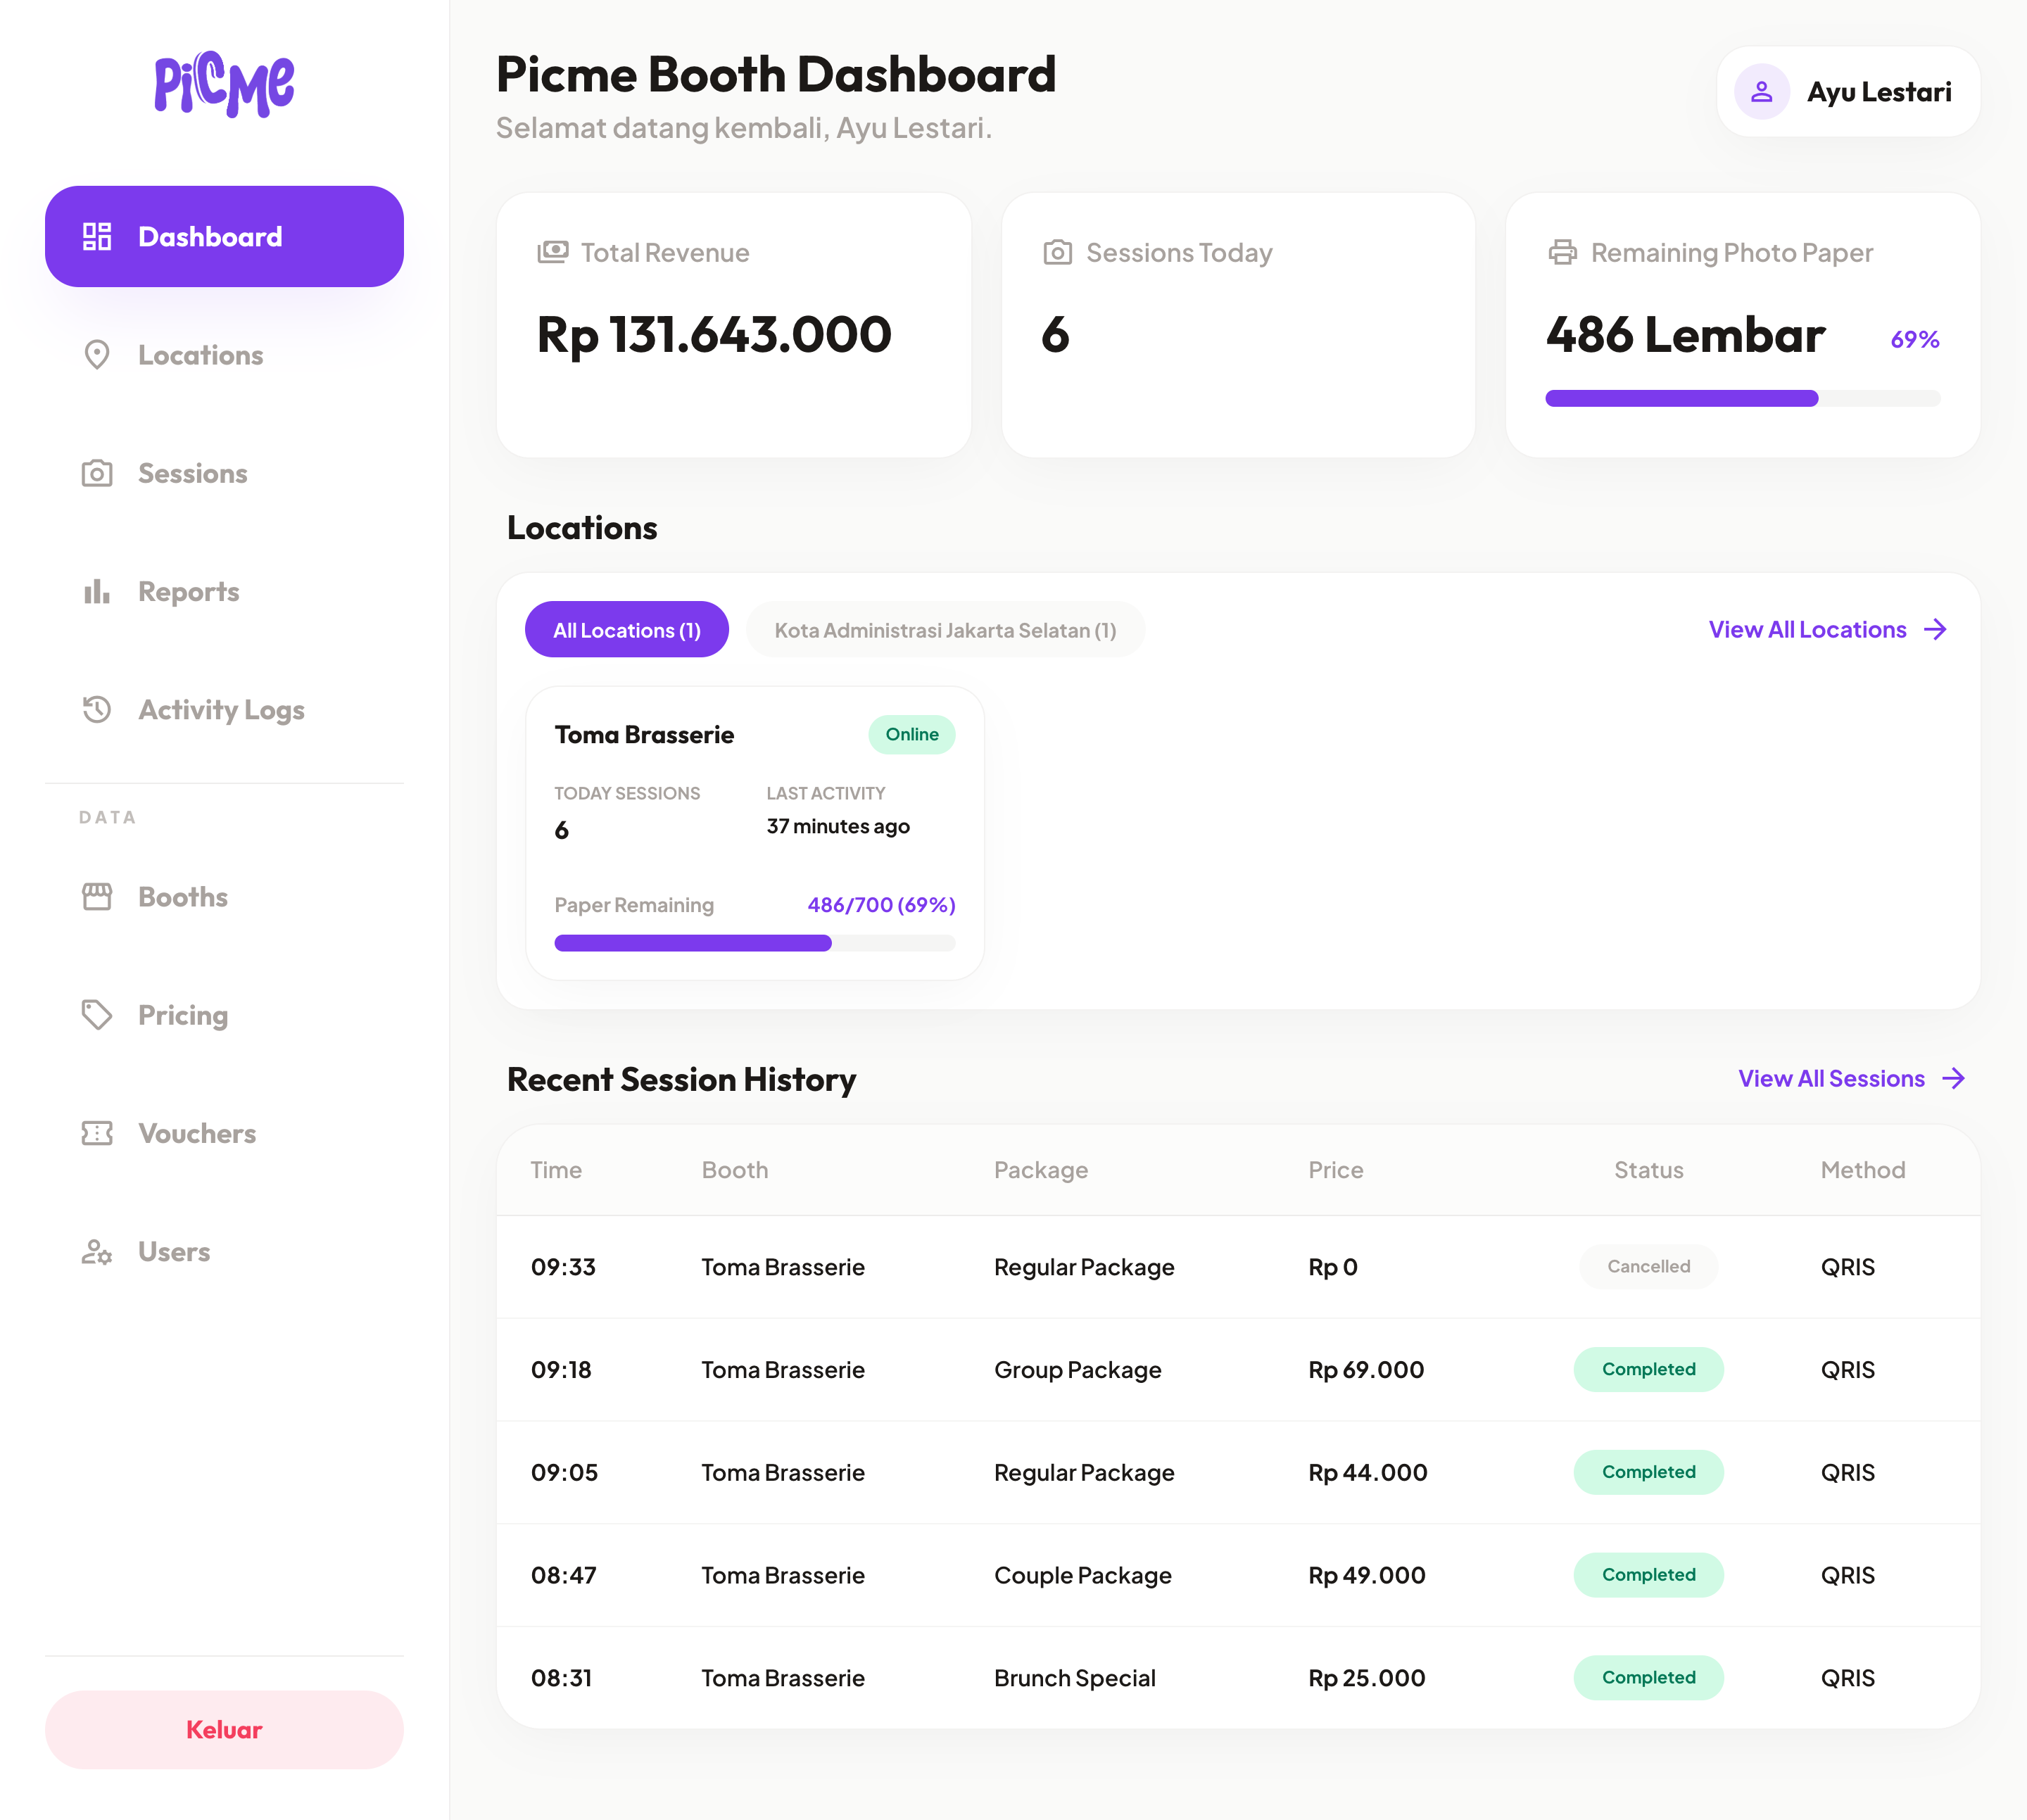Click the Reports bar chart icon
Screen dimensions: 2027x1820
[x=97, y=591]
